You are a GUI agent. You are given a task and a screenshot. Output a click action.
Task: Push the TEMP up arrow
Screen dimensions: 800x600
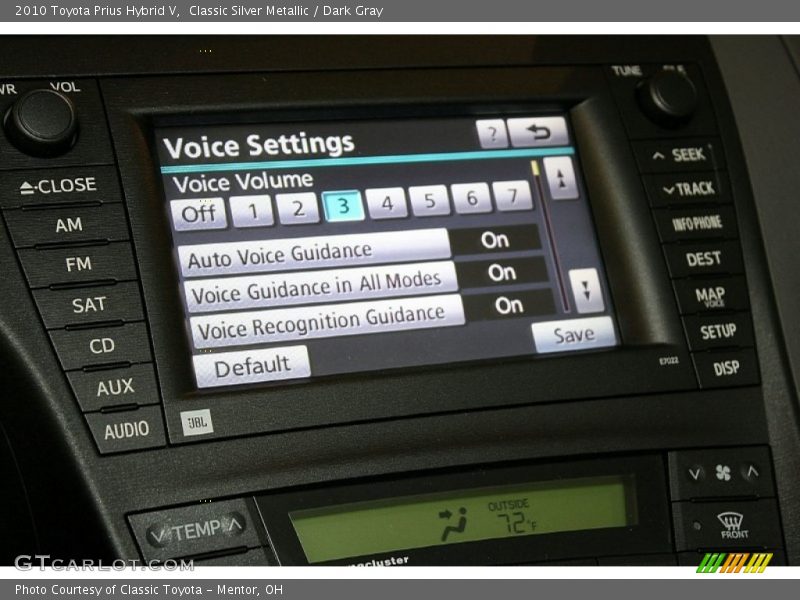236,523
